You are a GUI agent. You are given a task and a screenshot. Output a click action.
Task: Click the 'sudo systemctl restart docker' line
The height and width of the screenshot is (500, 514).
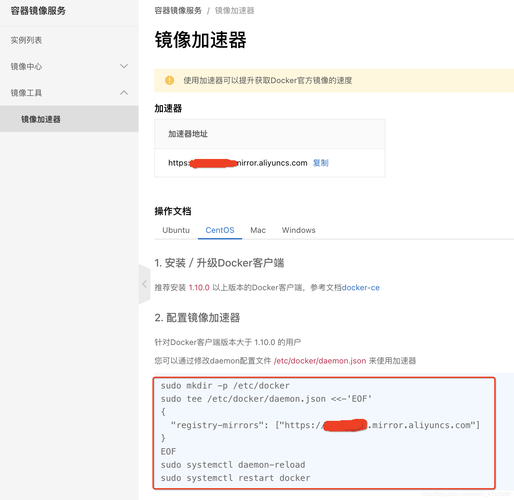[x=235, y=478]
